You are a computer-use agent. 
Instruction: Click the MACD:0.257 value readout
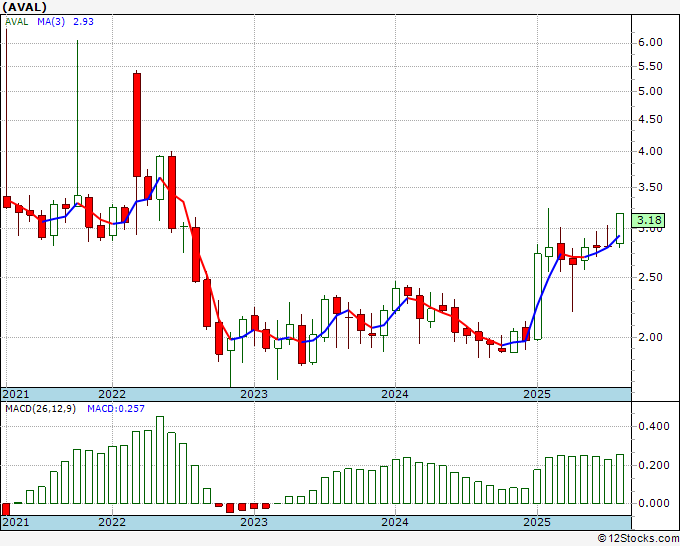coord(116,409)
